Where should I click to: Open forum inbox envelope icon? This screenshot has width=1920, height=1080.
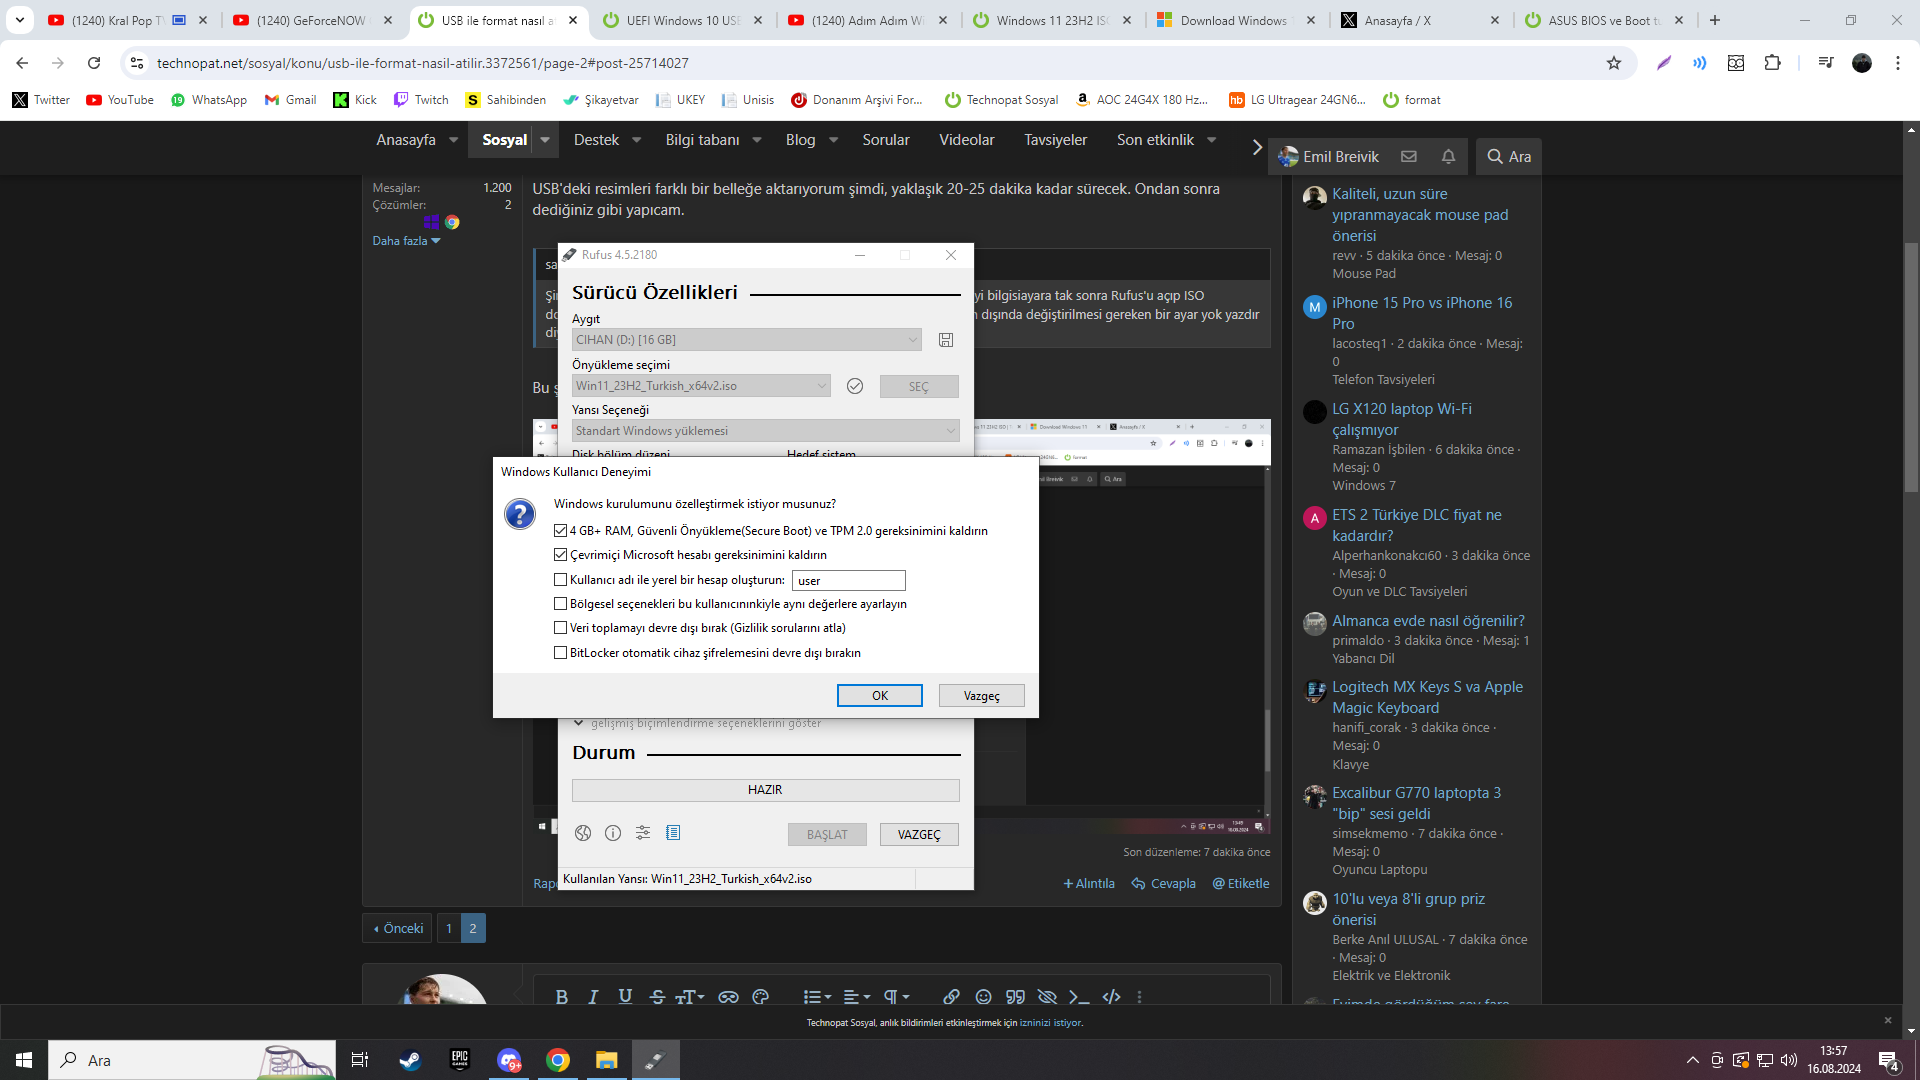click(1409, 156)
